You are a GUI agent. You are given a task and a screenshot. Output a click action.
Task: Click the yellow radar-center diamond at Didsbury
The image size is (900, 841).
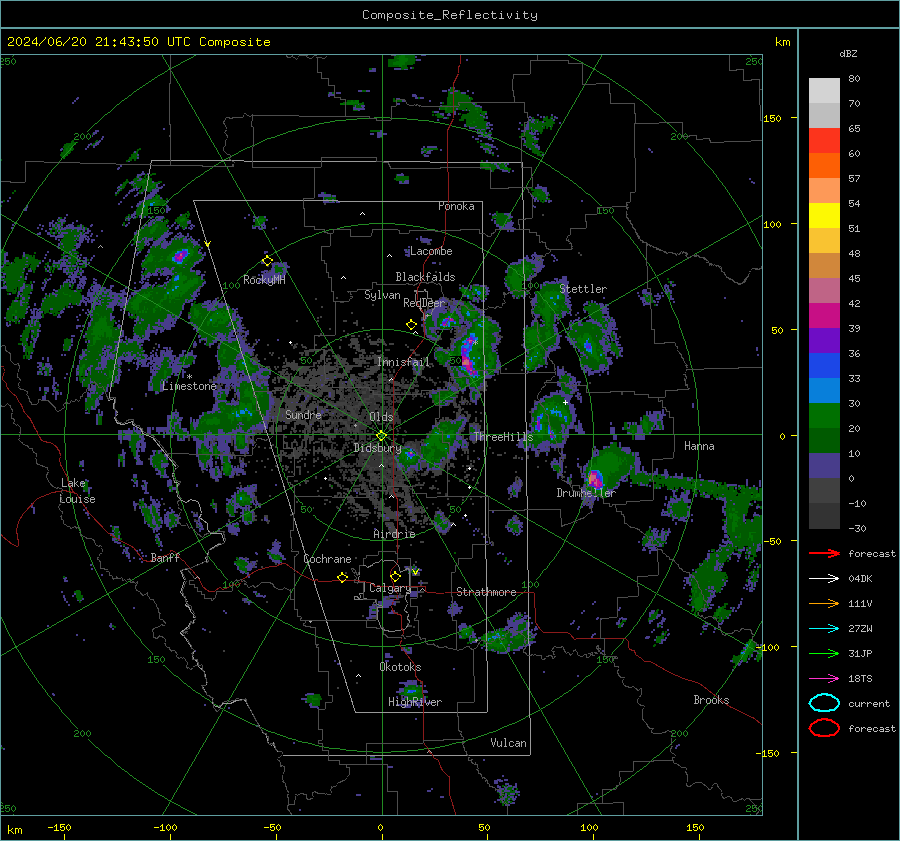pyautogui.click(x=381, y=436)
